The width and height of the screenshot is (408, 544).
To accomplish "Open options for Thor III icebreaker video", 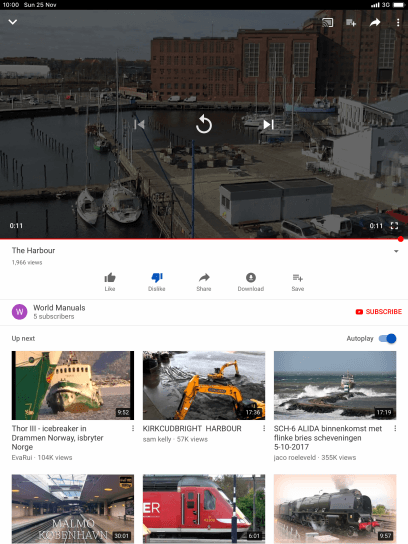I will (133, 428).
